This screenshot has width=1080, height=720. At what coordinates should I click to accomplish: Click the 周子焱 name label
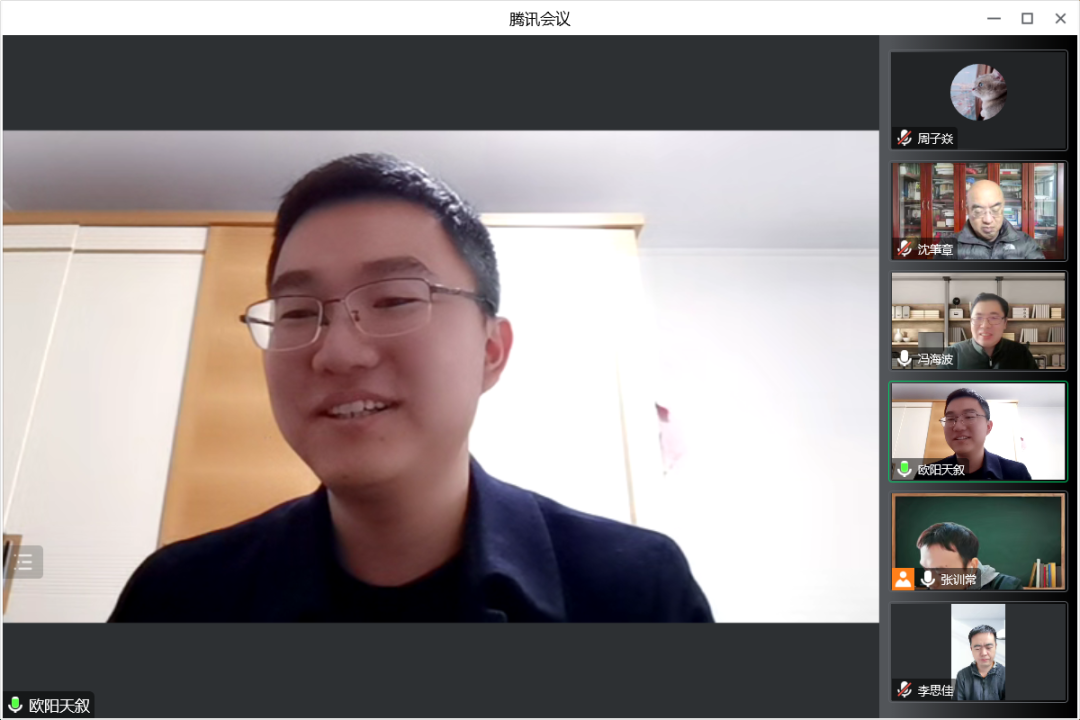coord(935,138)
